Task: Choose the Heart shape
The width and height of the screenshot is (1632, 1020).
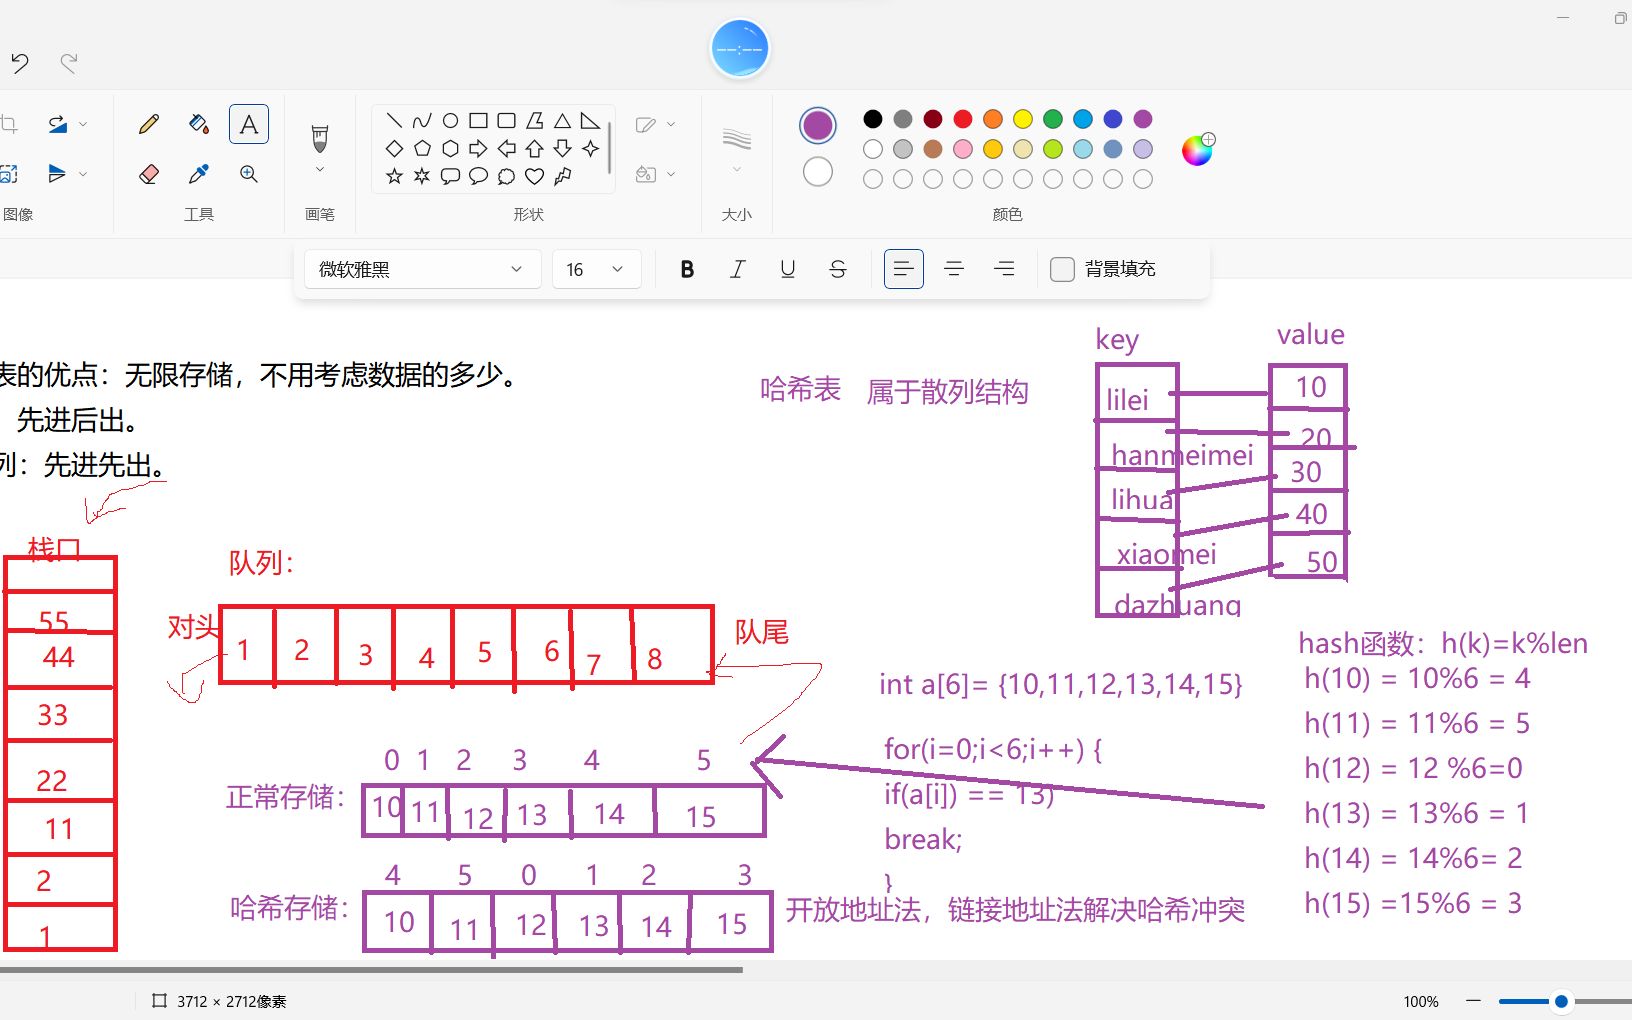Action: point(534,177)
